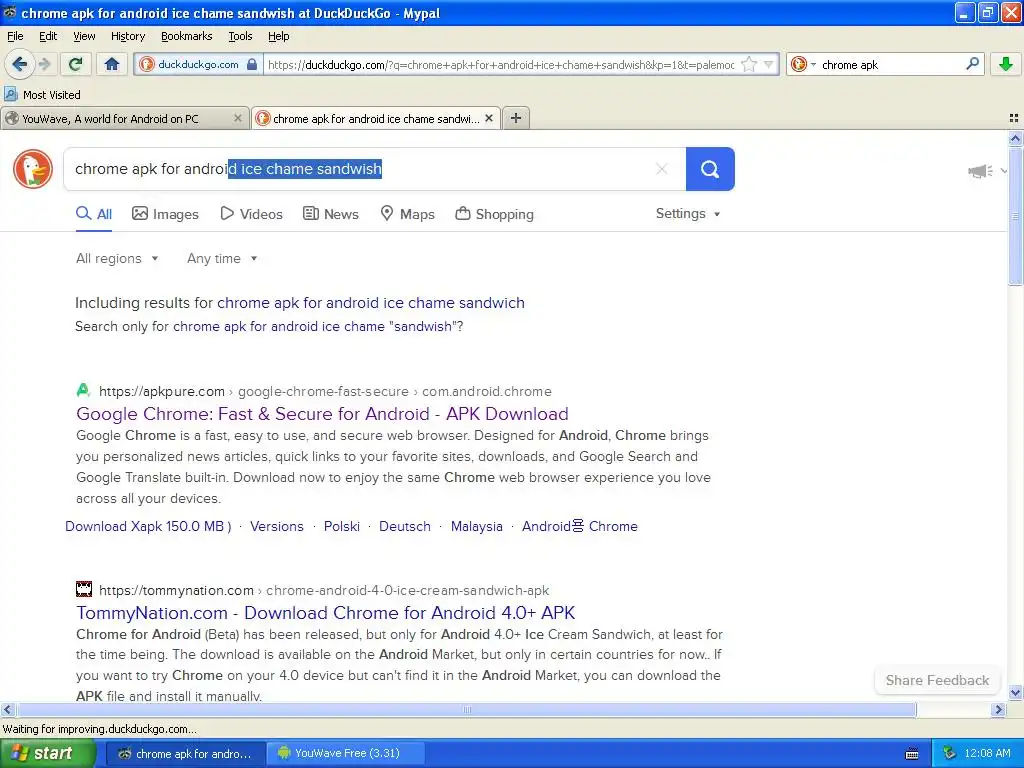Open the Deutsch sitelink
Screen dimensions: 1024x768
[405, 526]
